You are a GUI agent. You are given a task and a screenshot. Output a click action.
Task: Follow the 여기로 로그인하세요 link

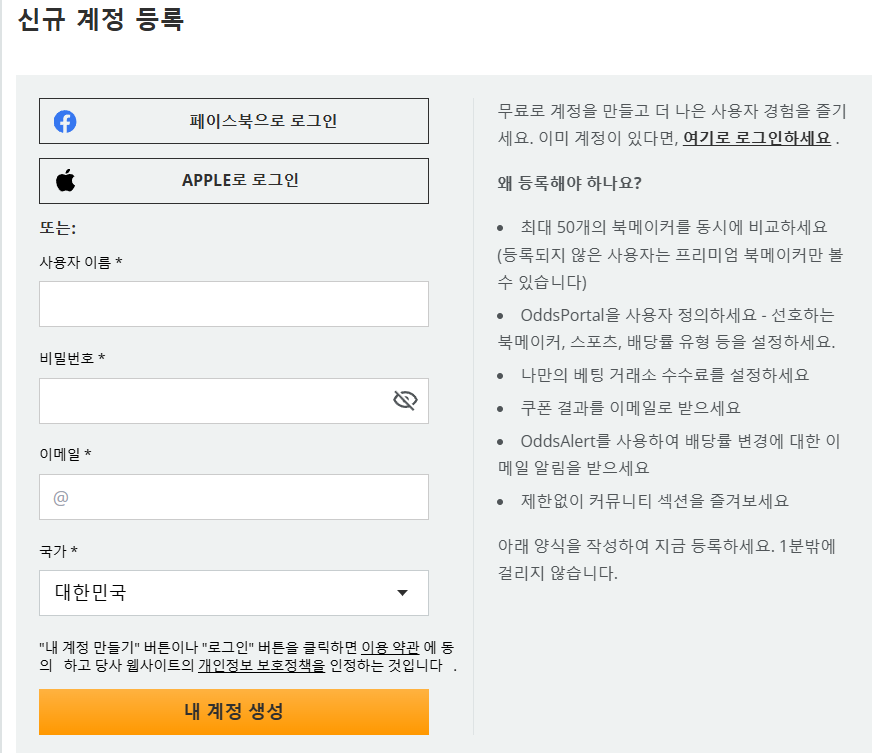point(757,138)
